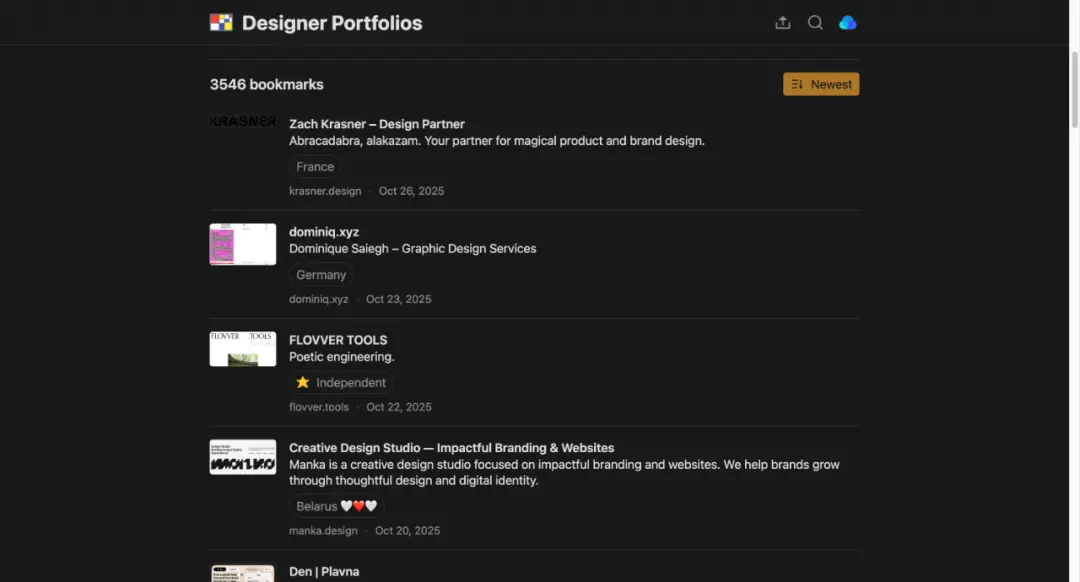1080x582 pixels.
Task: Filter by the Belarus hearts tag
Action: [336, 506]
